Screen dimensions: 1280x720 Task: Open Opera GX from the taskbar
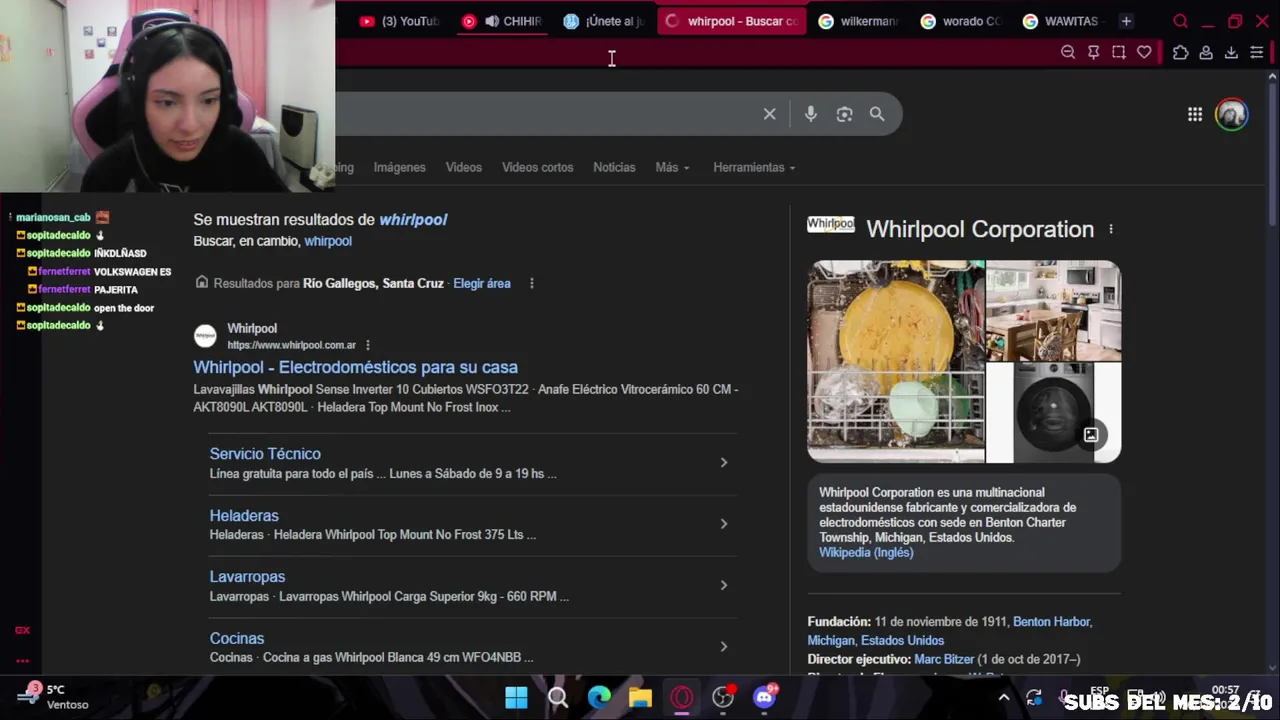[x=682, y=697]
